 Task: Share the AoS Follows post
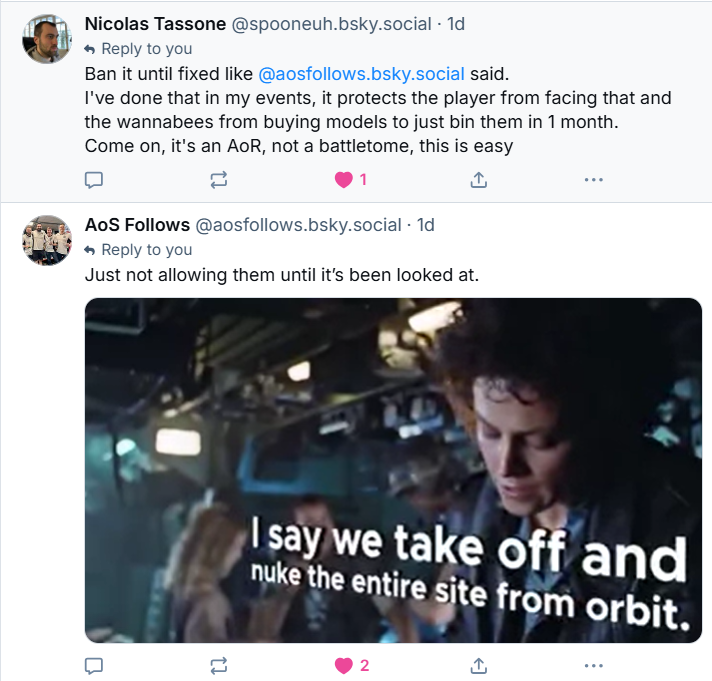tap(479, 665)
